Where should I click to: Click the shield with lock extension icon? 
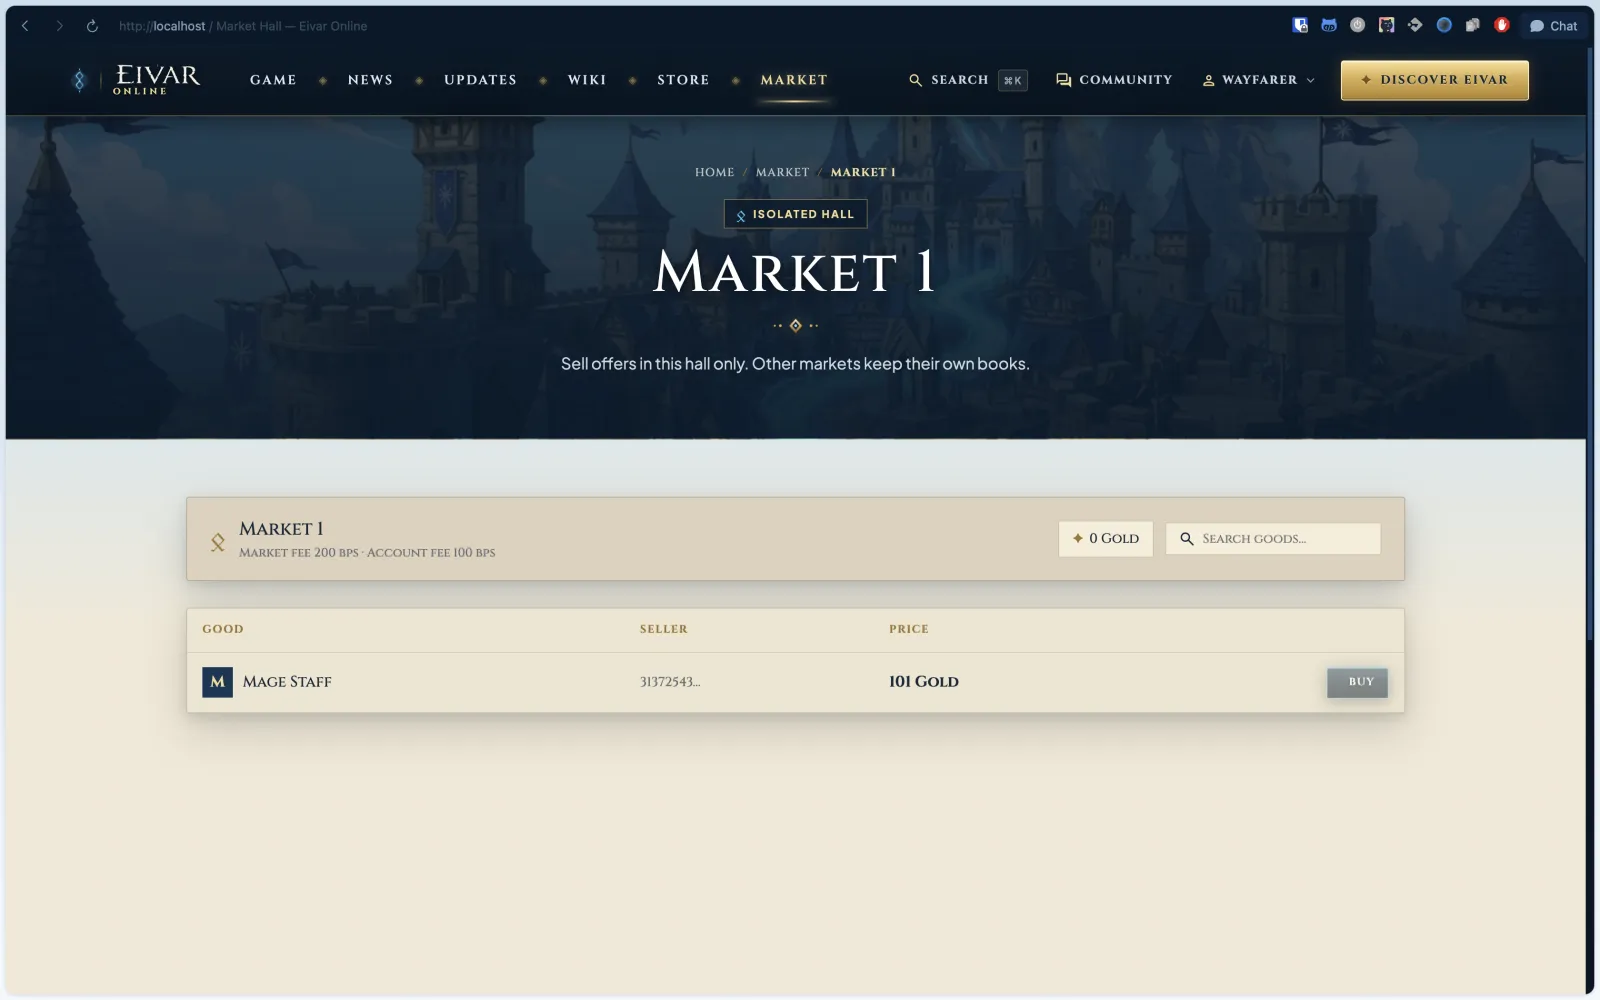click(x=1300, y=26)
